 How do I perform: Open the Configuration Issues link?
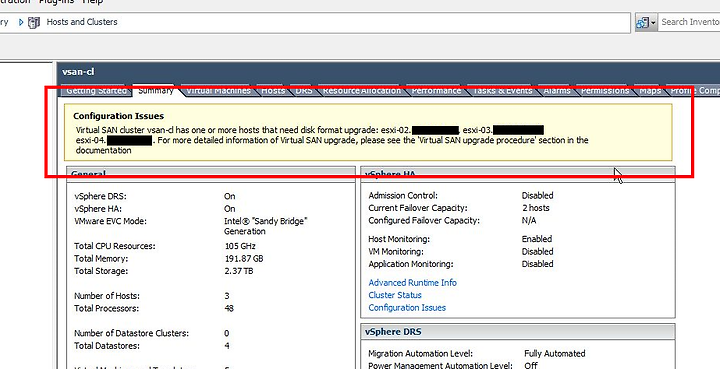tap(407, 308)
